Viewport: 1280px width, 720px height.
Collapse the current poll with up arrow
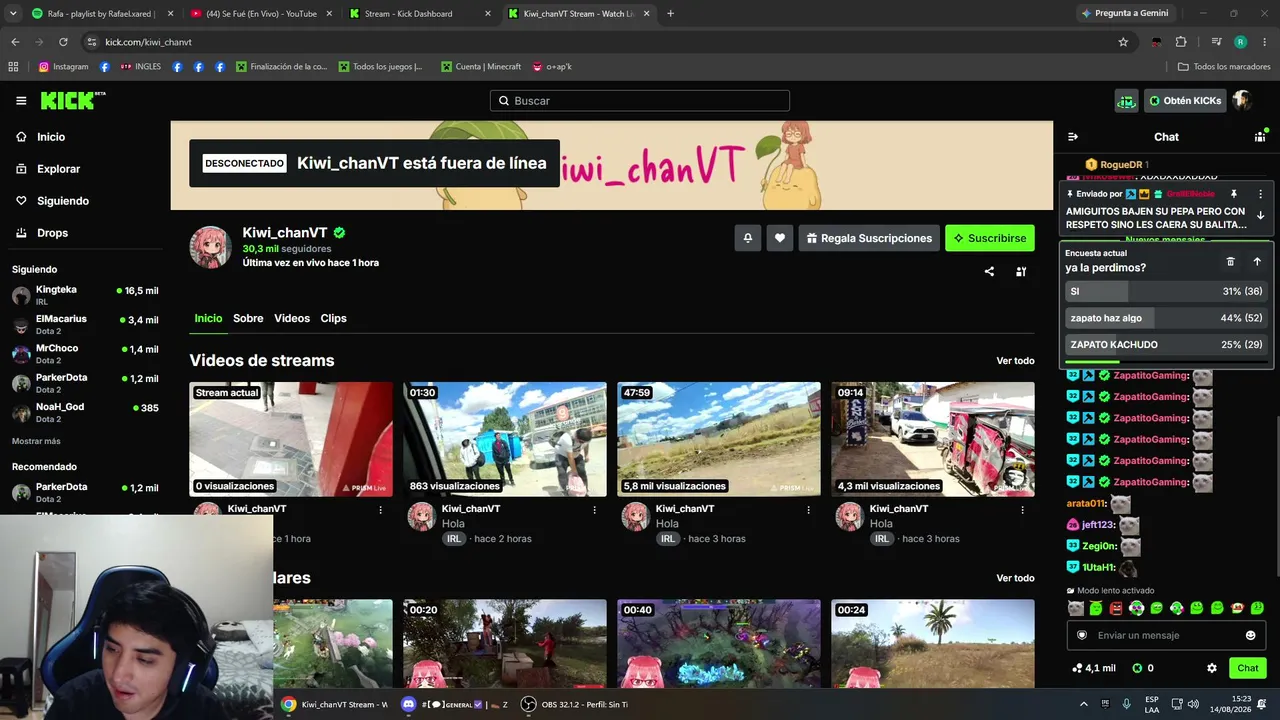click(1257, 261)
